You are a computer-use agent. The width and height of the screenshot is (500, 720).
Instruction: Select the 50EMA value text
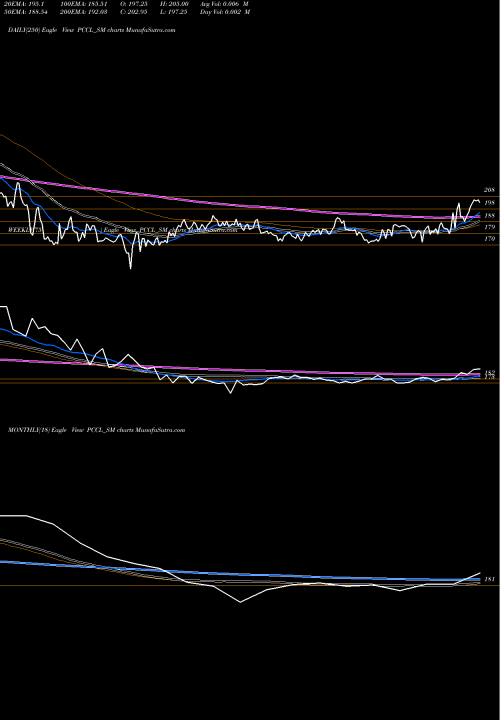point(25,12)
